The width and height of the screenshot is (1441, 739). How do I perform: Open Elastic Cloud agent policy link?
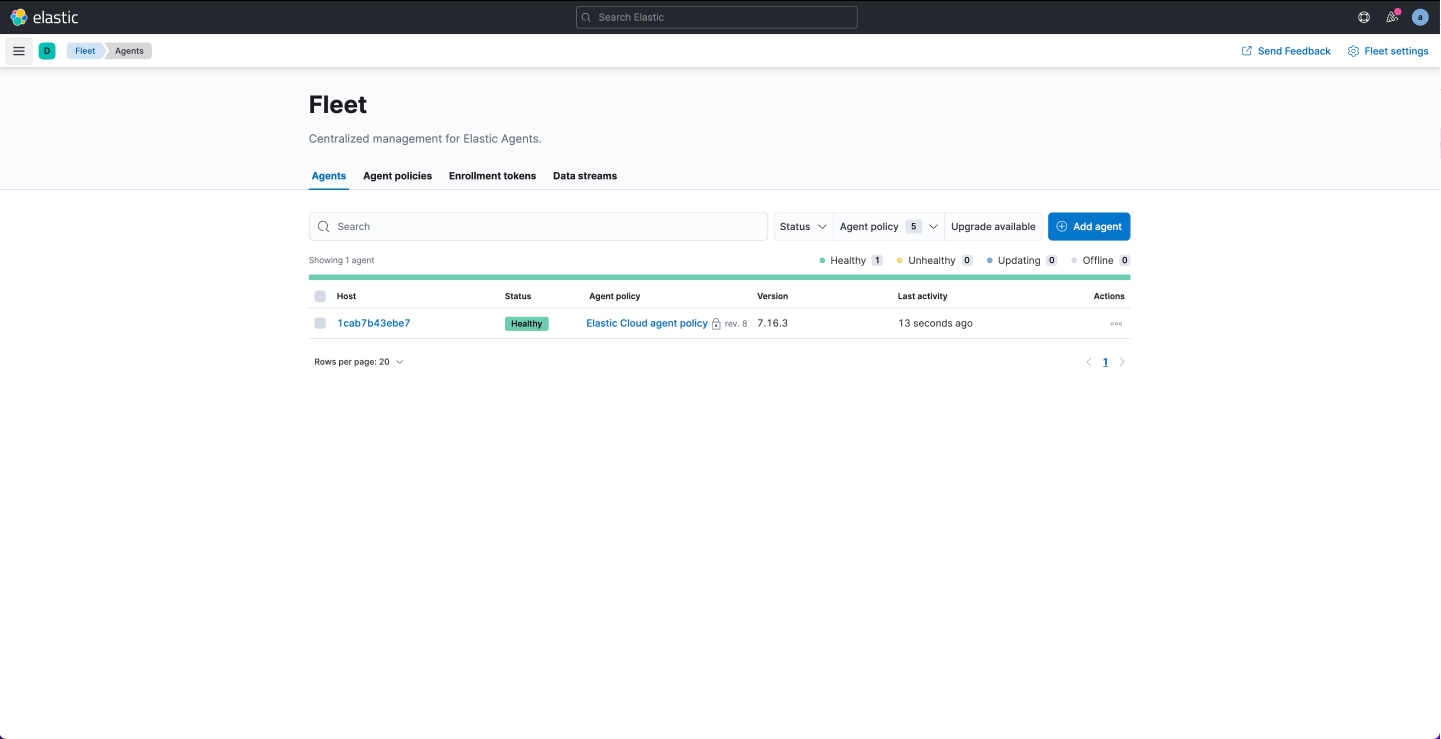647,323
